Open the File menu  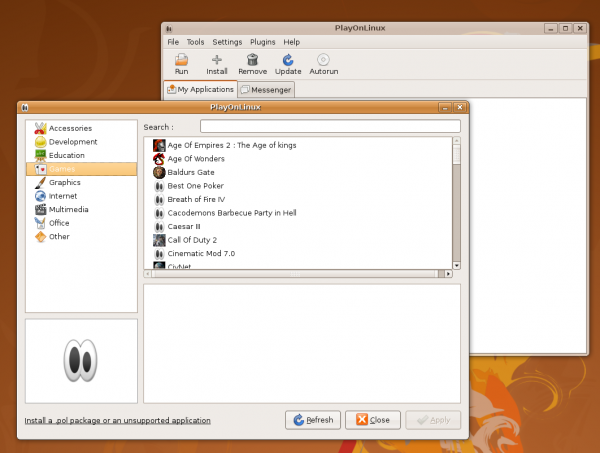173,42
